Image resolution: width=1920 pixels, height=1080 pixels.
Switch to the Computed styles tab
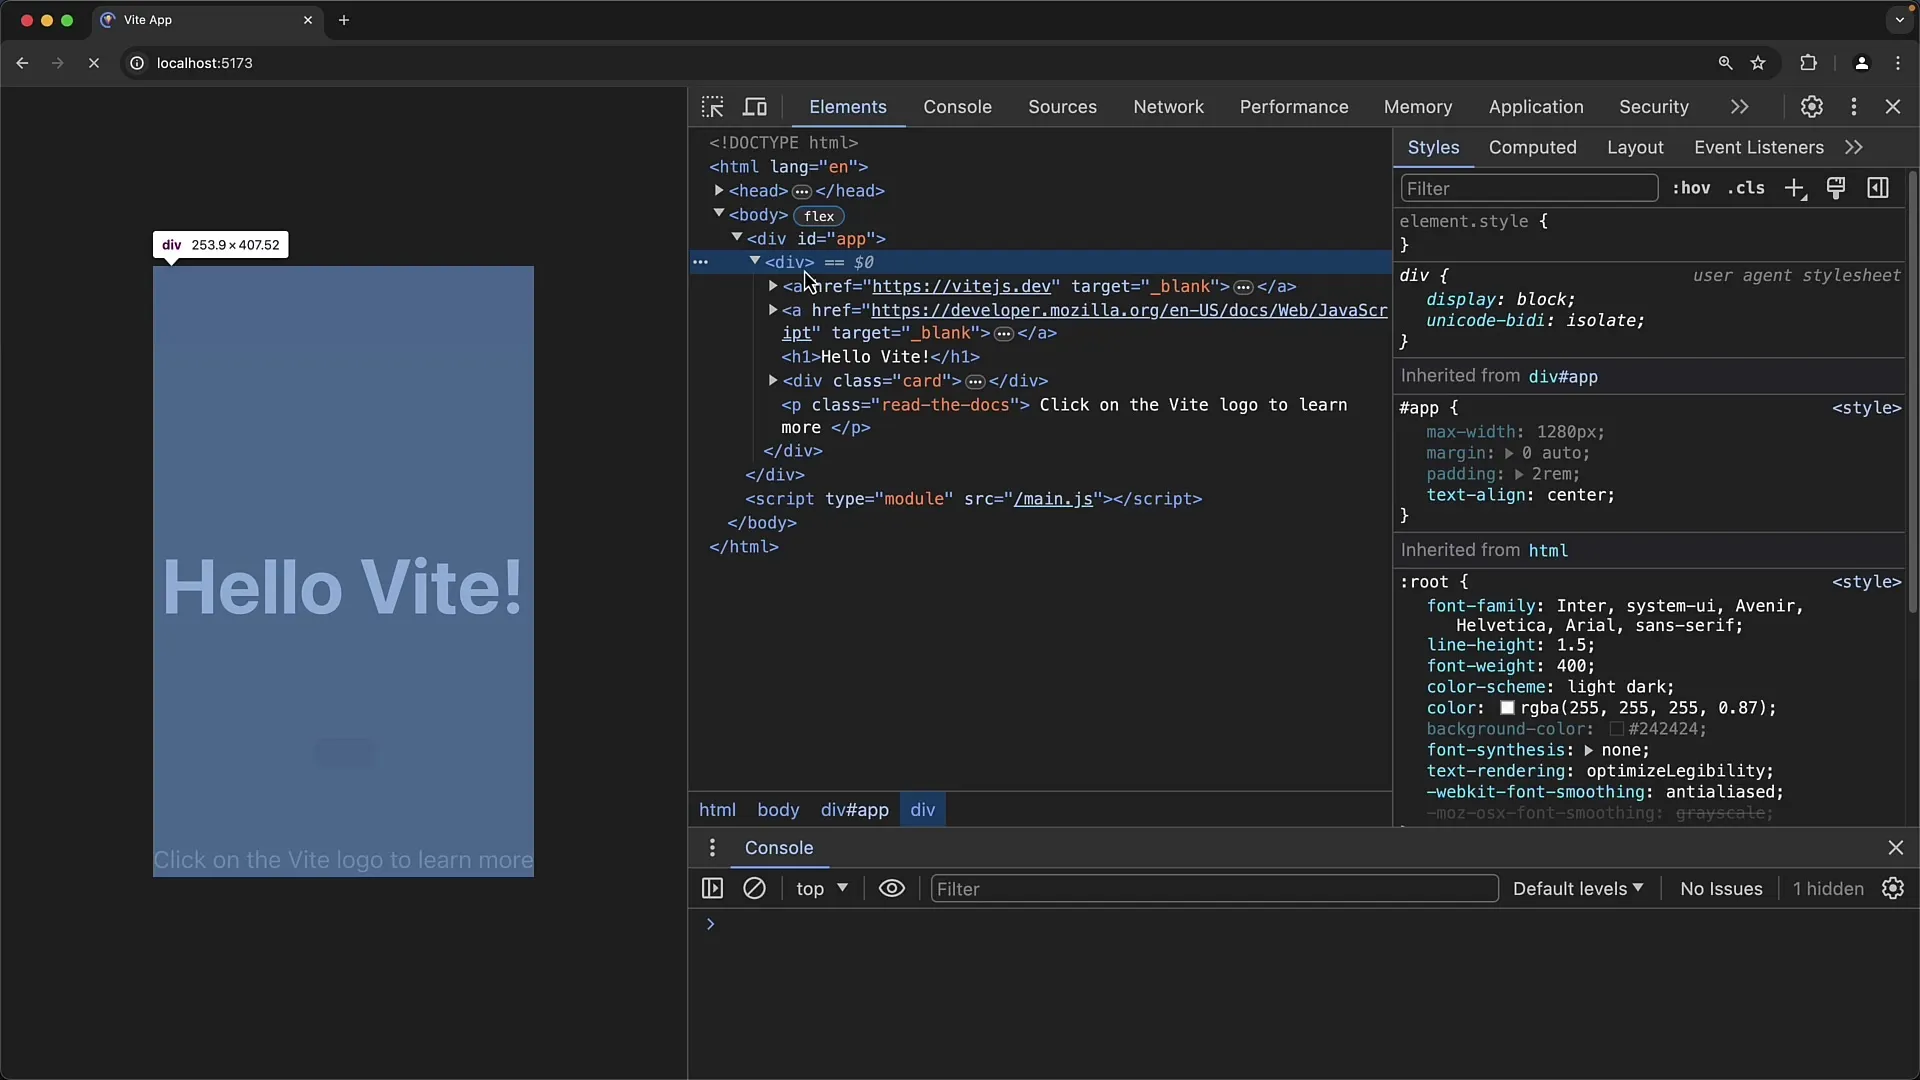coord(1532,147)
